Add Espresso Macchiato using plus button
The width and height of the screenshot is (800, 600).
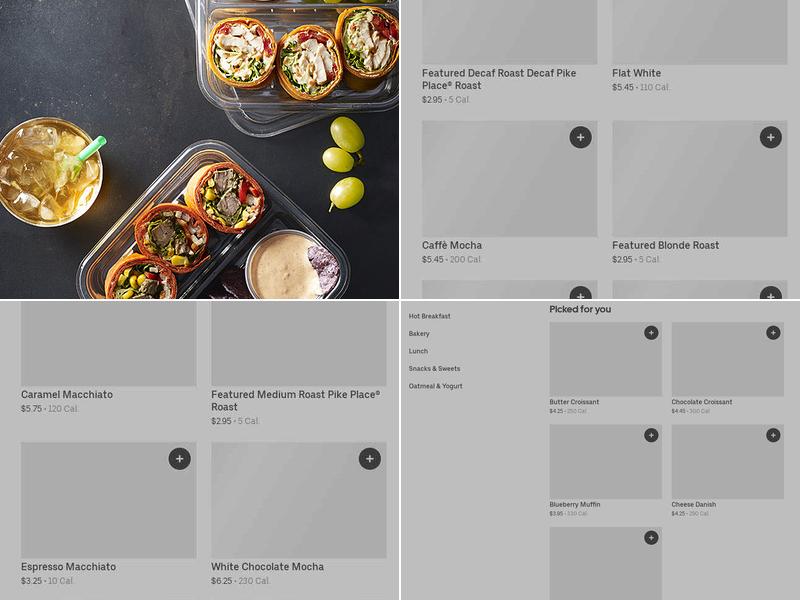(x=180, y=459)
